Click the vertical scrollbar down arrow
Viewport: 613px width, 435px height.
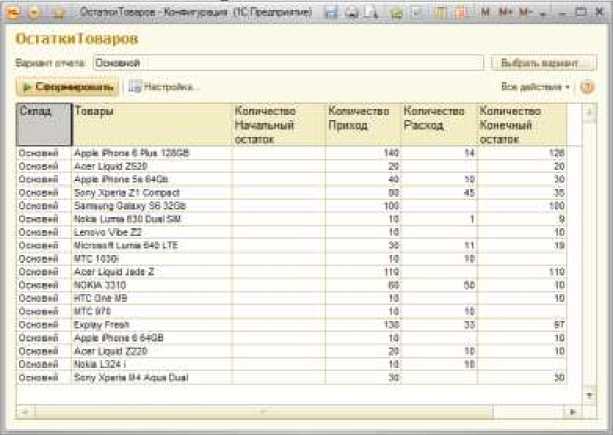point(590,396)
